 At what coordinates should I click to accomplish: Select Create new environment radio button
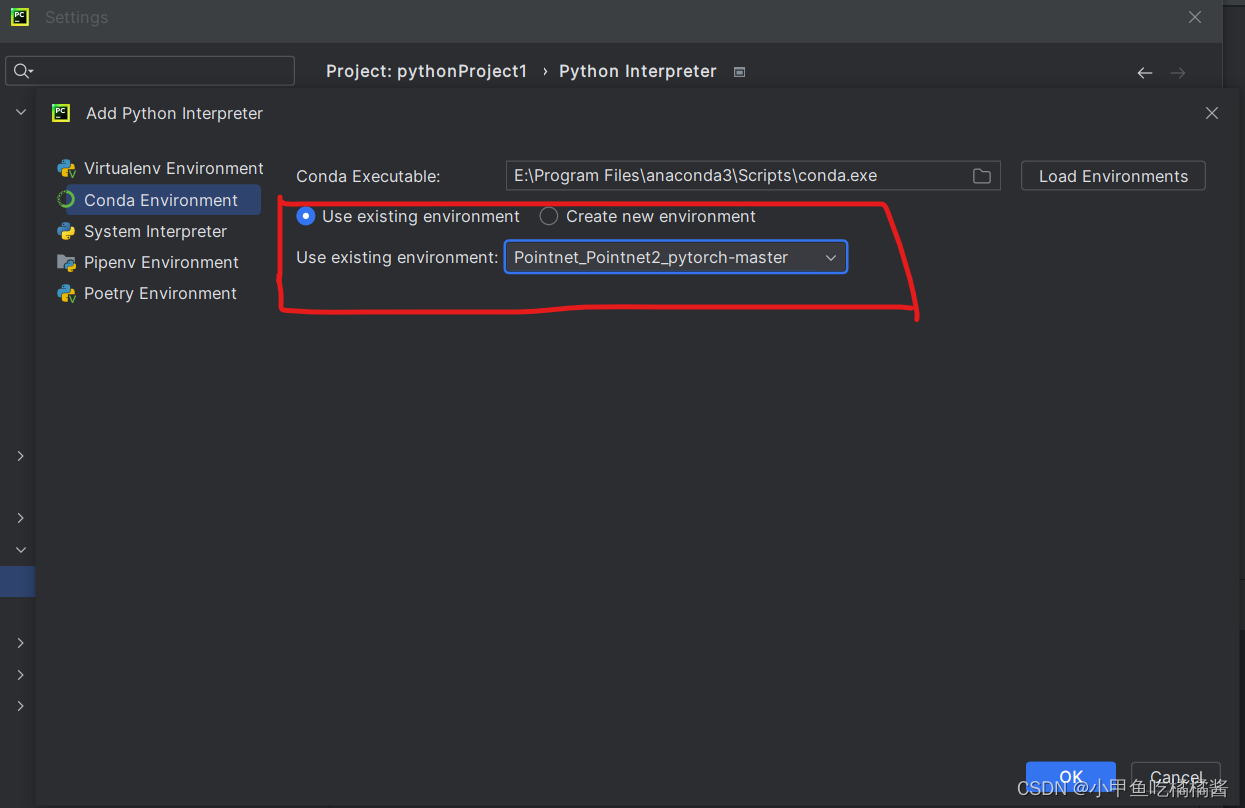pyautogui.click(x=549, y=216)
